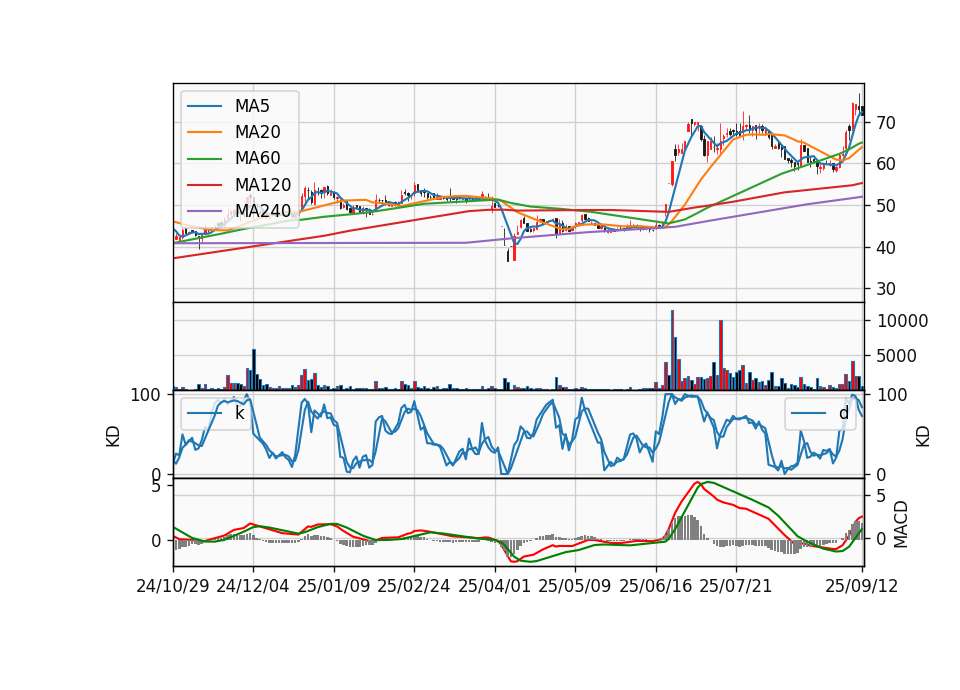960x690 pixels.
Task: Click the 25/02/24 date axis label
Action: coord(413,586)
